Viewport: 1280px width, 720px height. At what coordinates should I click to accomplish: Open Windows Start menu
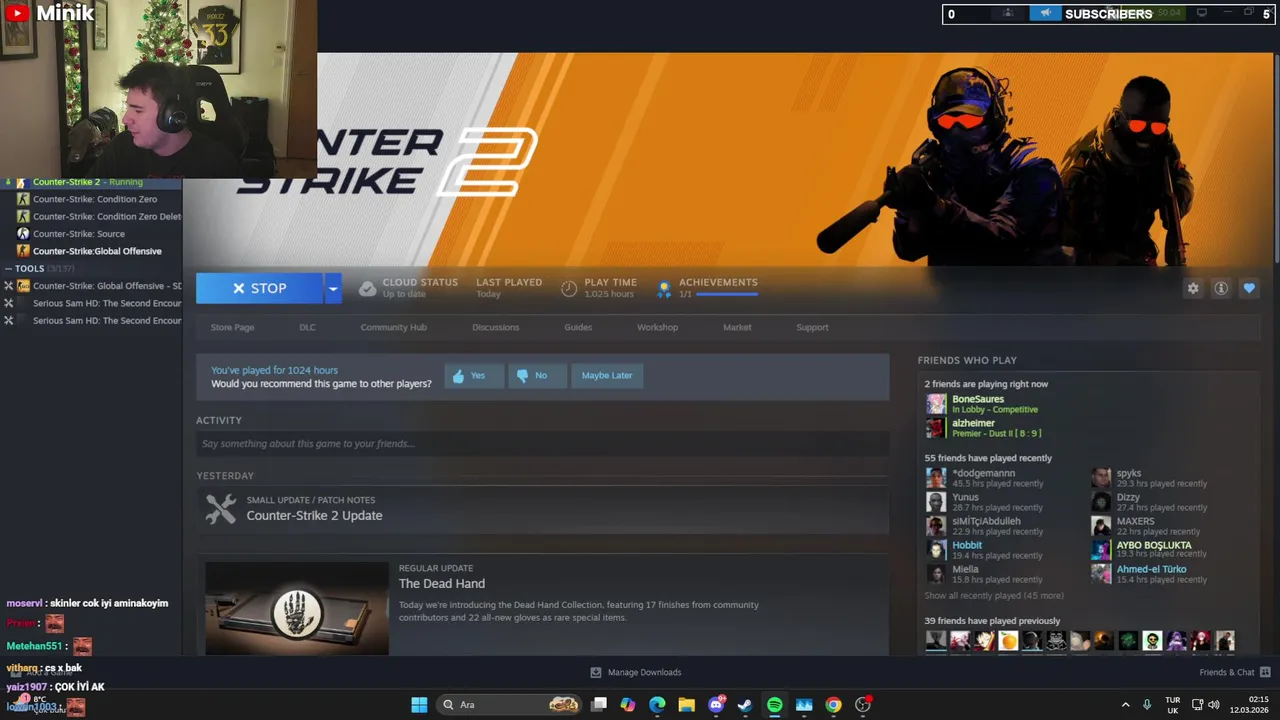pyautogui.click(x=419, y=705)
